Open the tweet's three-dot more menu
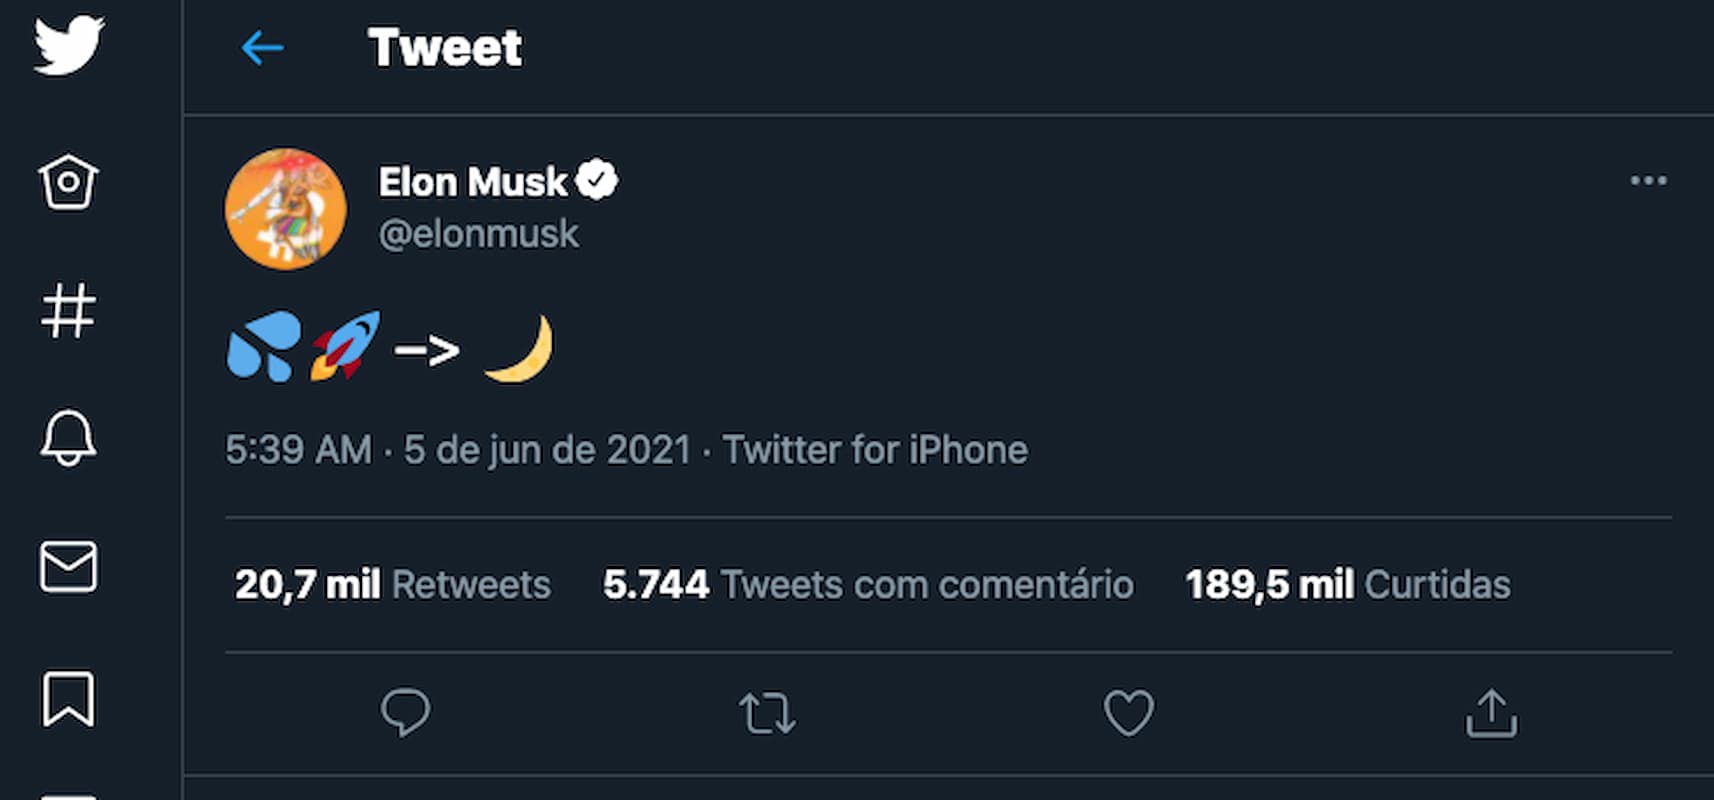1714x800 pixels. (x=1648, y=181)
